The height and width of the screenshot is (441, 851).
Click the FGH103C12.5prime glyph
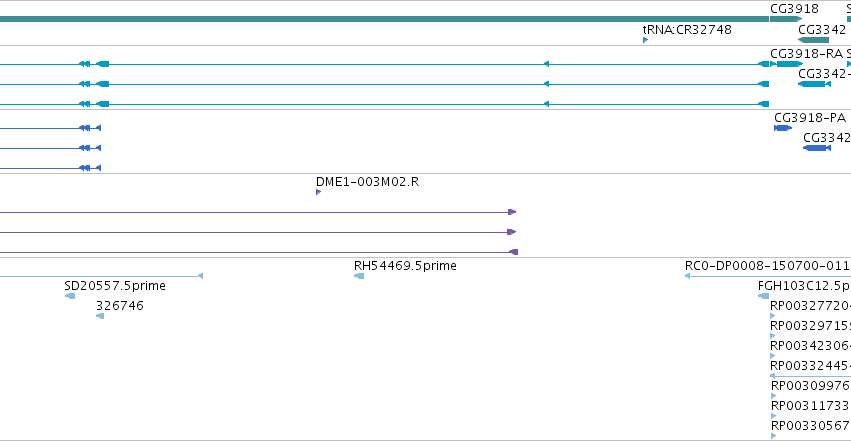coord(764,296)
